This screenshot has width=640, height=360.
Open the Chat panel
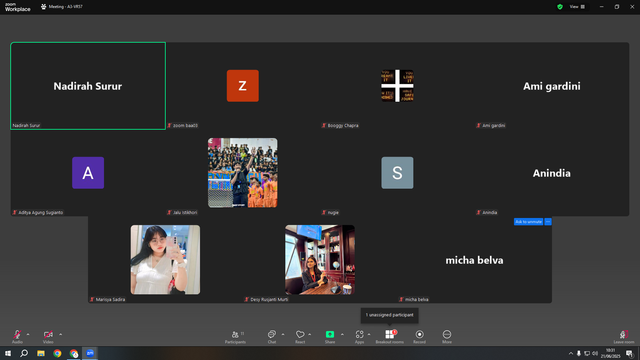point(272,336)
